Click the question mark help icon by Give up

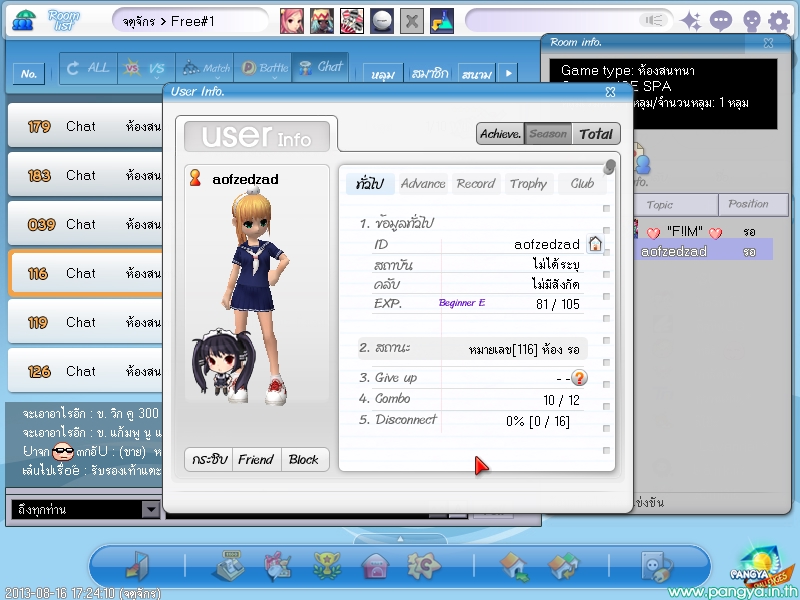pyautogui.click(x=579, y=378)
